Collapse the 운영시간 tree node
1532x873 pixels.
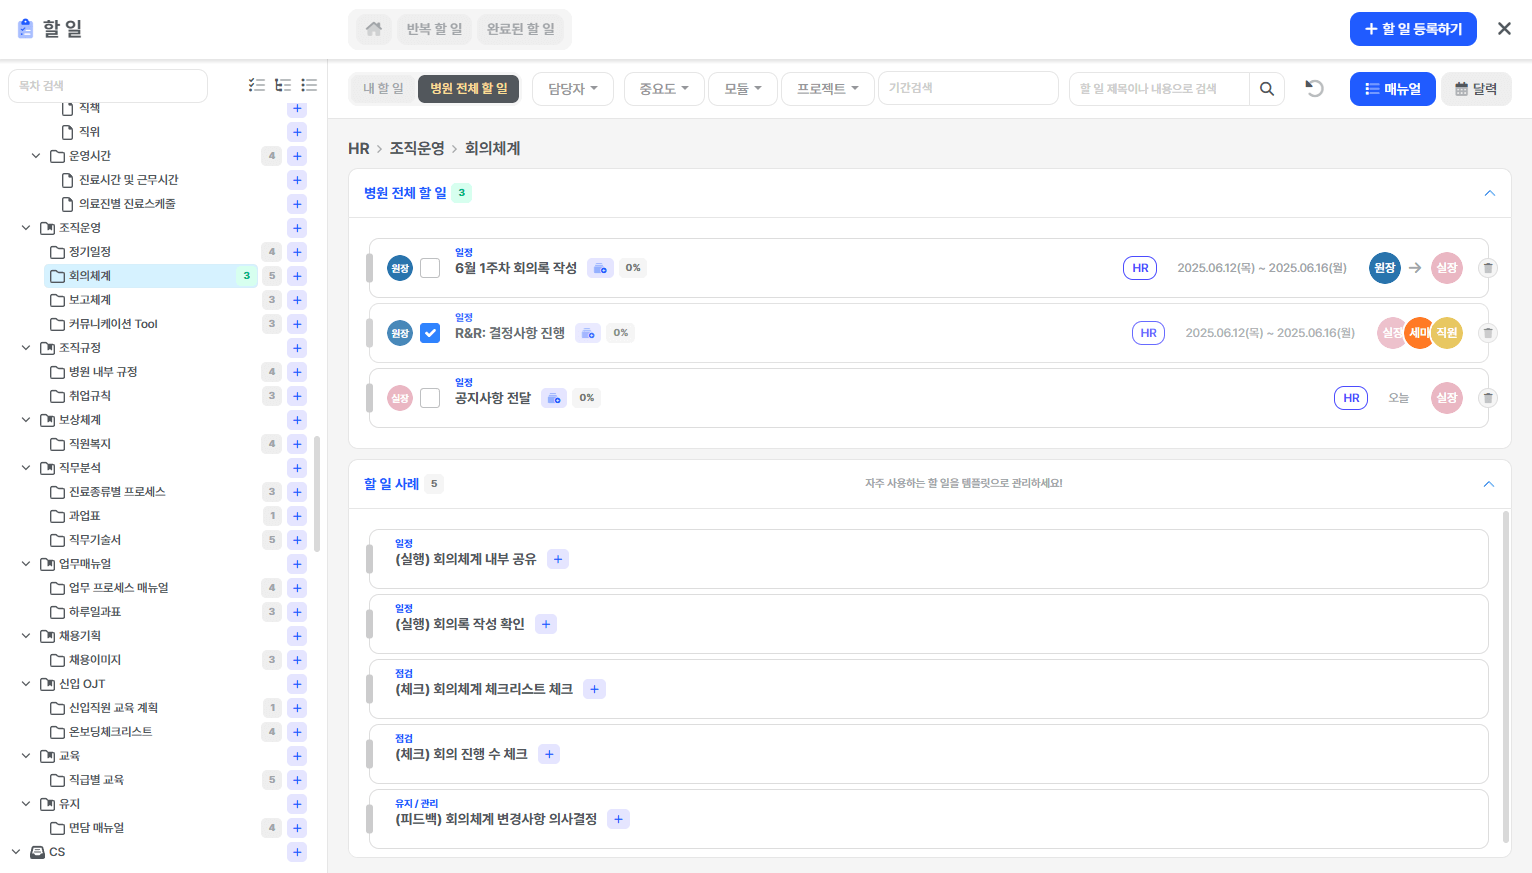point(36,156)
